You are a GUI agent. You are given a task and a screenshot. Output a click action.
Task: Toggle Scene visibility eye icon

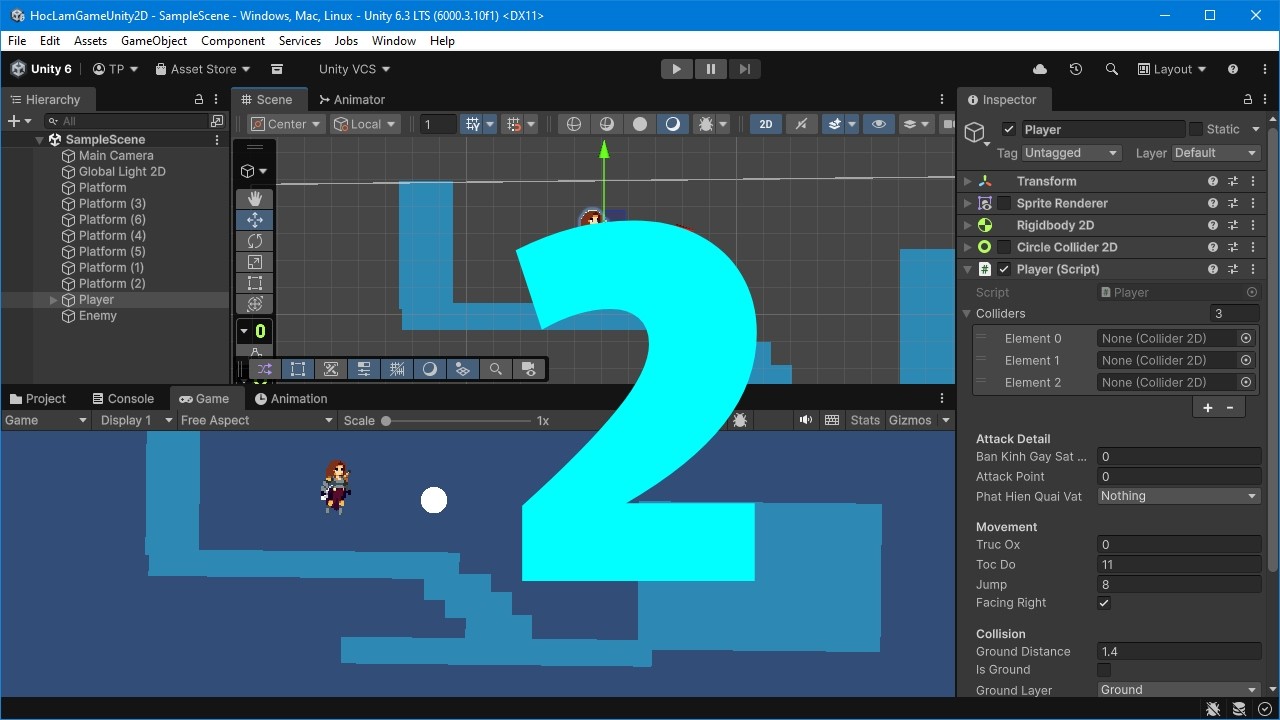pos(879,124)
